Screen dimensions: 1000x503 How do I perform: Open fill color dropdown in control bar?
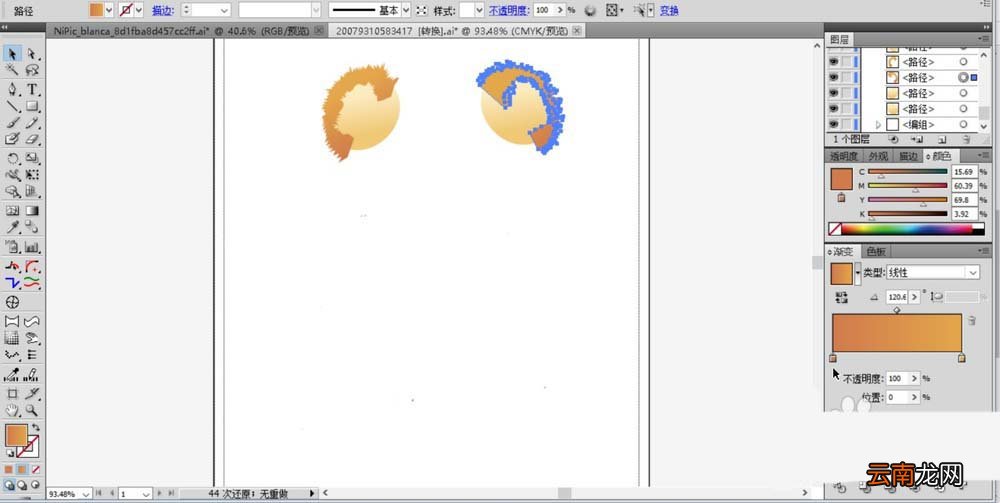pyautogui.click(x=108, y=10)
